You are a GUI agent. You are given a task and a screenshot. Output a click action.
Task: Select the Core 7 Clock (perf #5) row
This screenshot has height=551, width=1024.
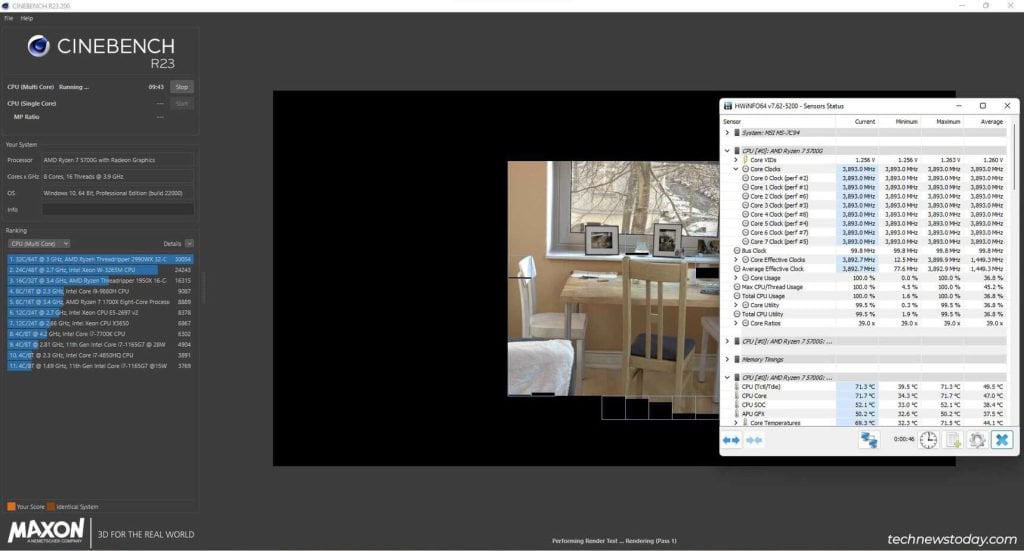point(865,242)
